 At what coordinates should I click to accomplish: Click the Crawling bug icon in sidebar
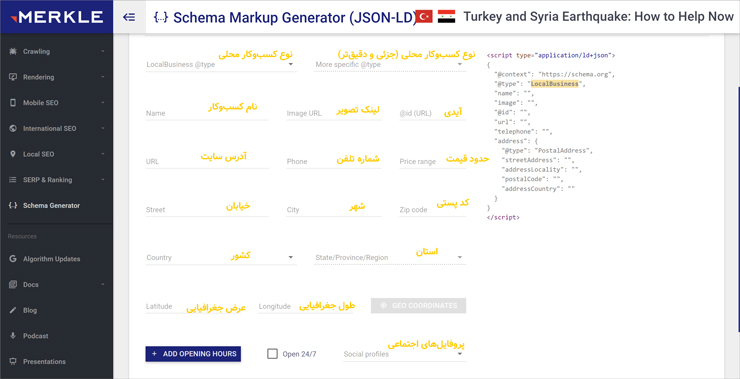pos(13,51)
